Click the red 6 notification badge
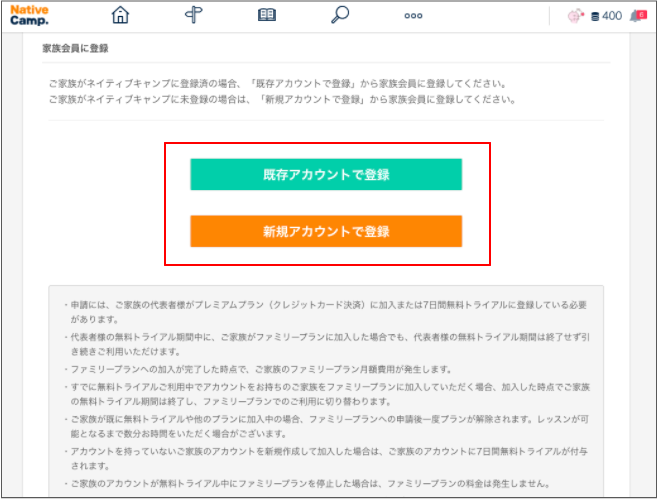 point(641,15)
